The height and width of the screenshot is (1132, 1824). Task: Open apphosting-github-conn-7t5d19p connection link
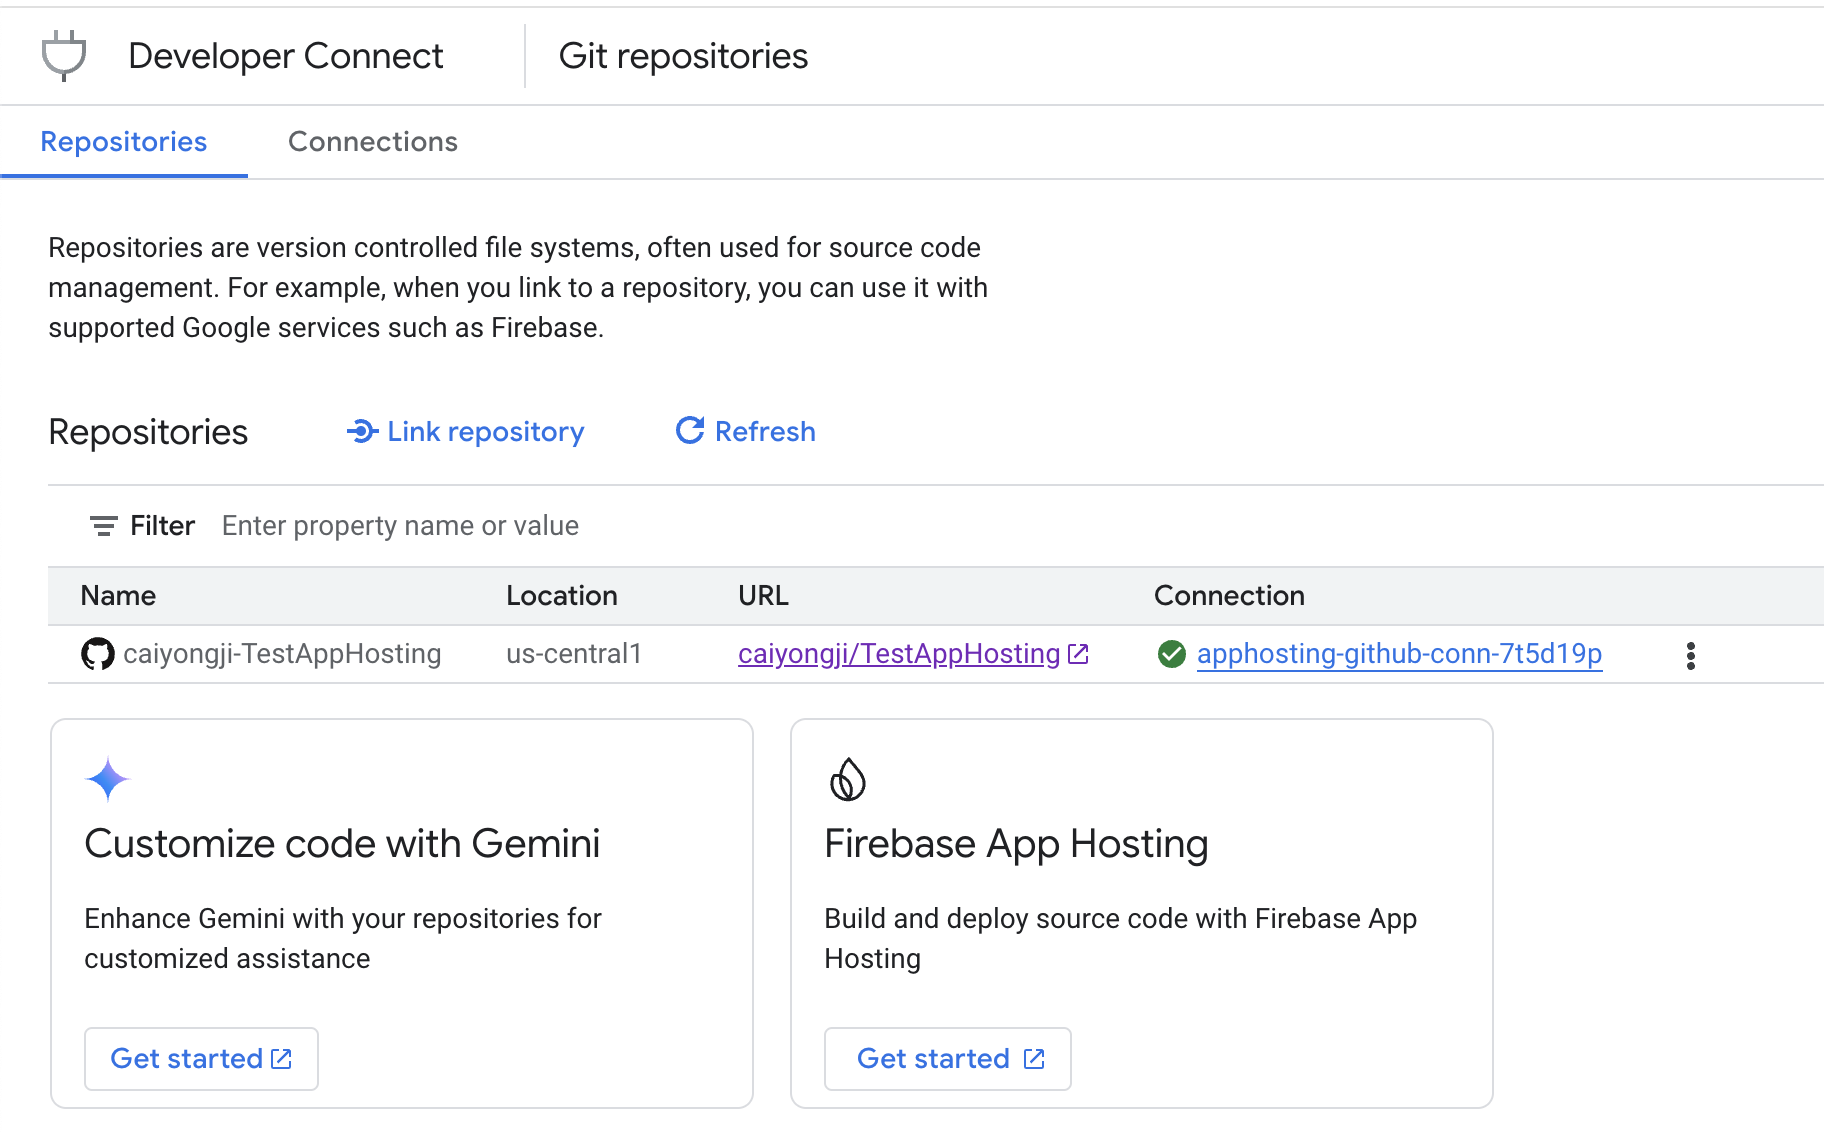(1399, 654)
